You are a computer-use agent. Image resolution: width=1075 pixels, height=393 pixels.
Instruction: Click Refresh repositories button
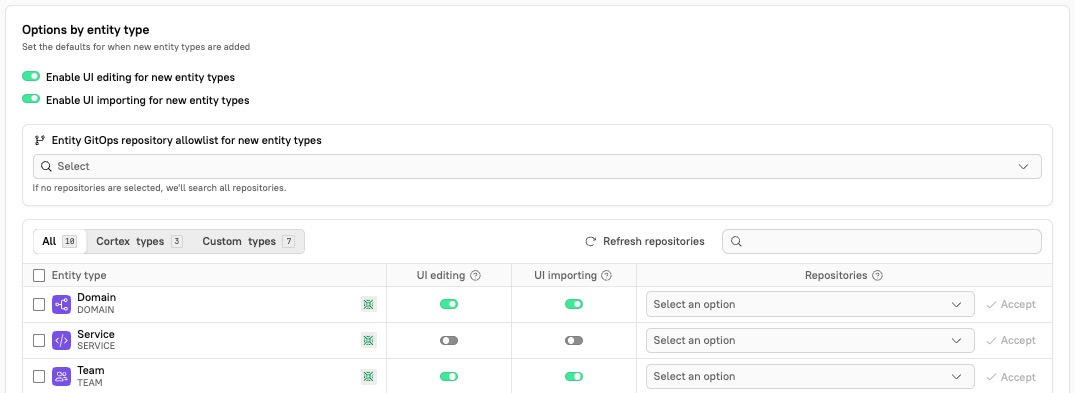[644, 241]
